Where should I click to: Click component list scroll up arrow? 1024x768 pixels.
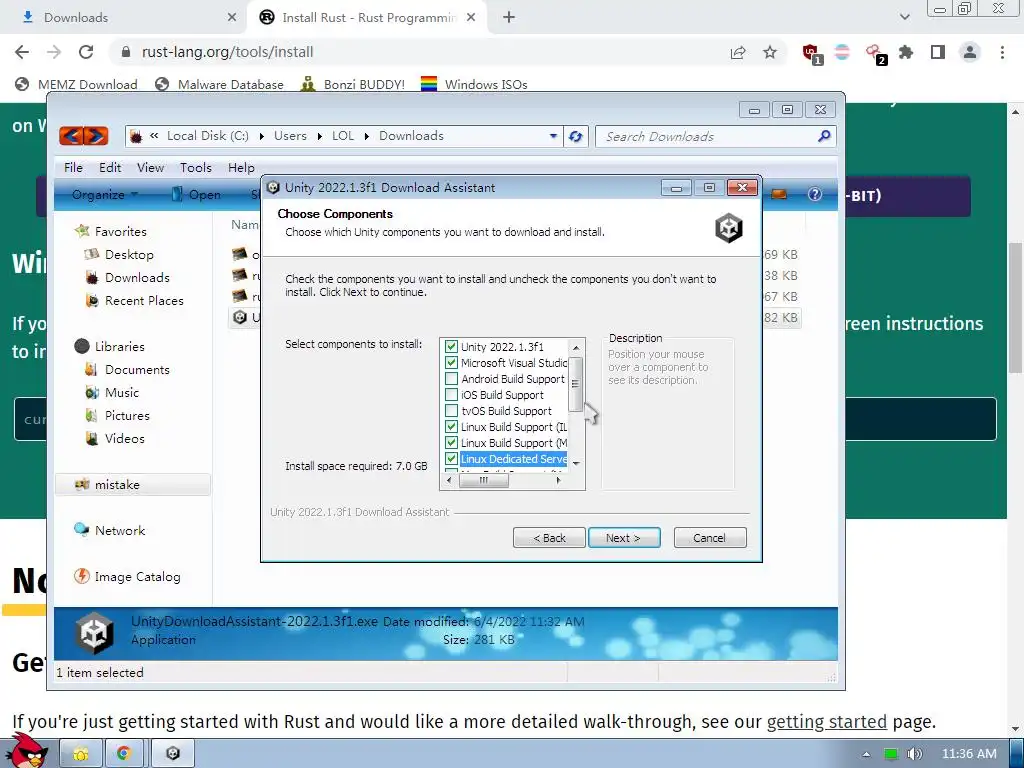point(576,348)
